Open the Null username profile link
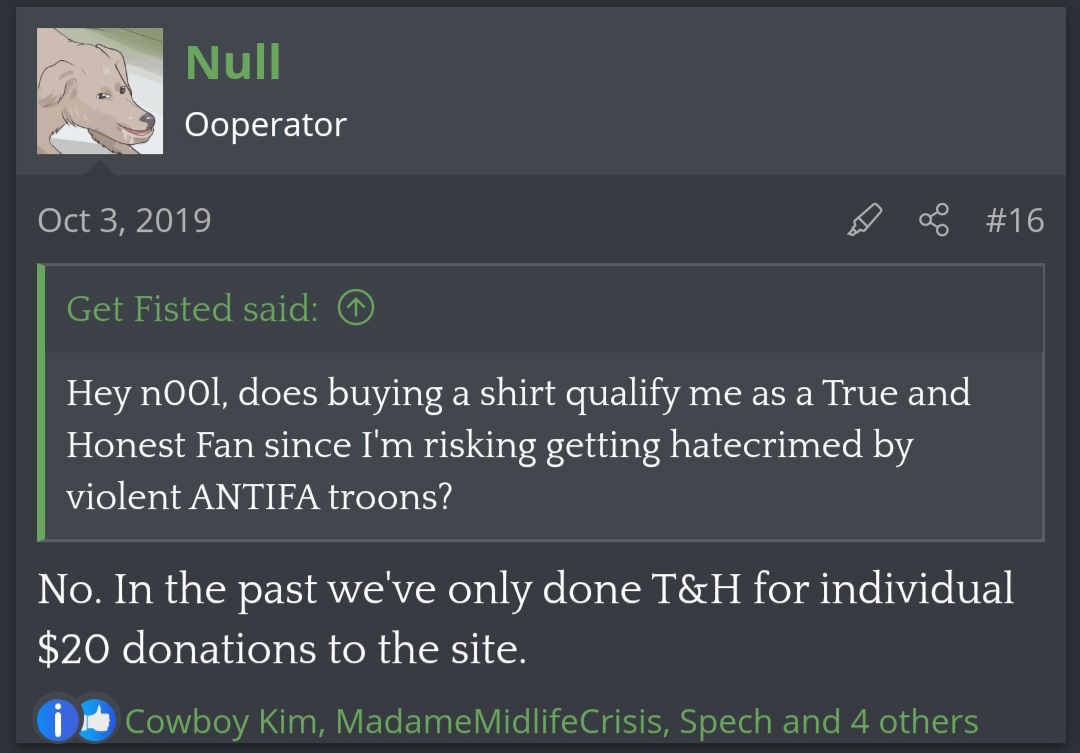Image resolution: width=1080 pixels, height=753 pixels. [x=233, y=63]
